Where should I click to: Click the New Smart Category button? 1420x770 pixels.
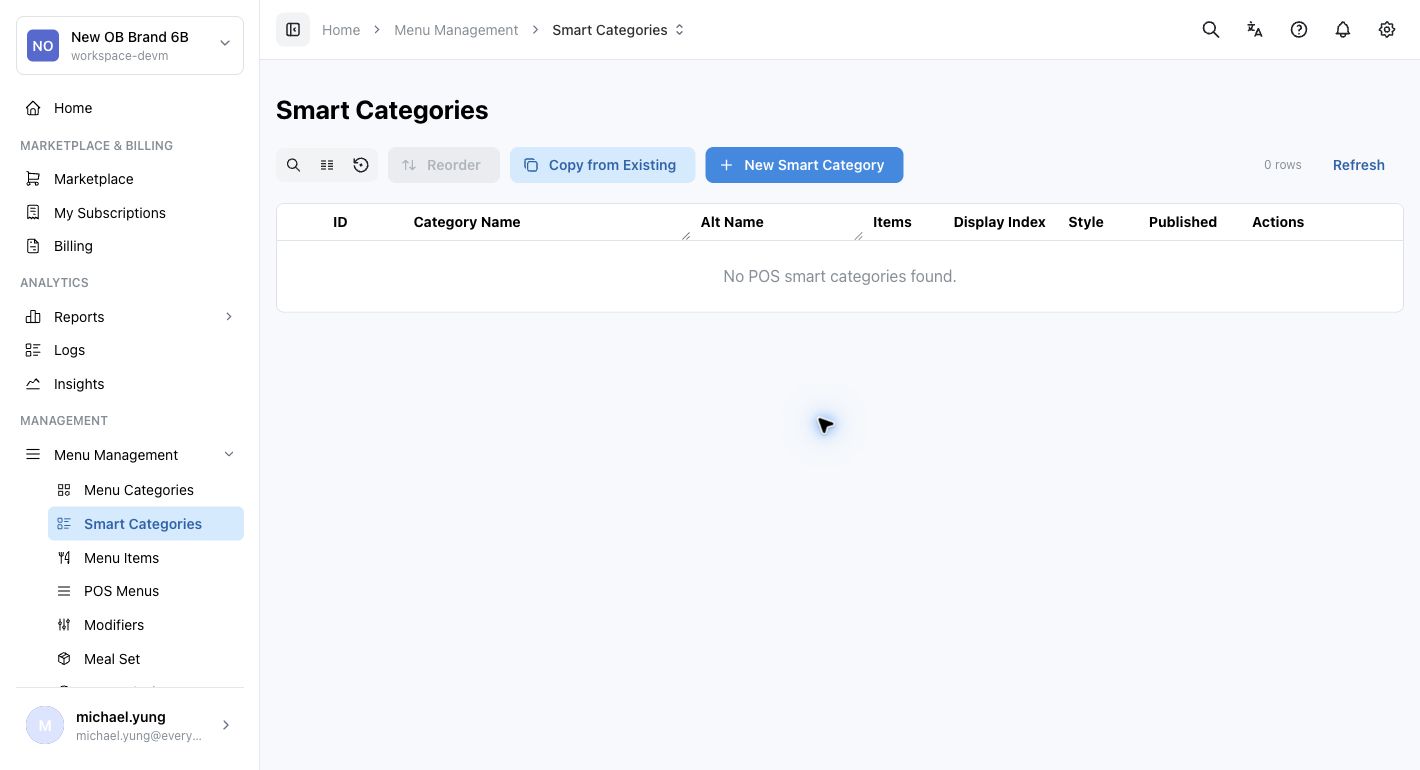coord(804,165)
